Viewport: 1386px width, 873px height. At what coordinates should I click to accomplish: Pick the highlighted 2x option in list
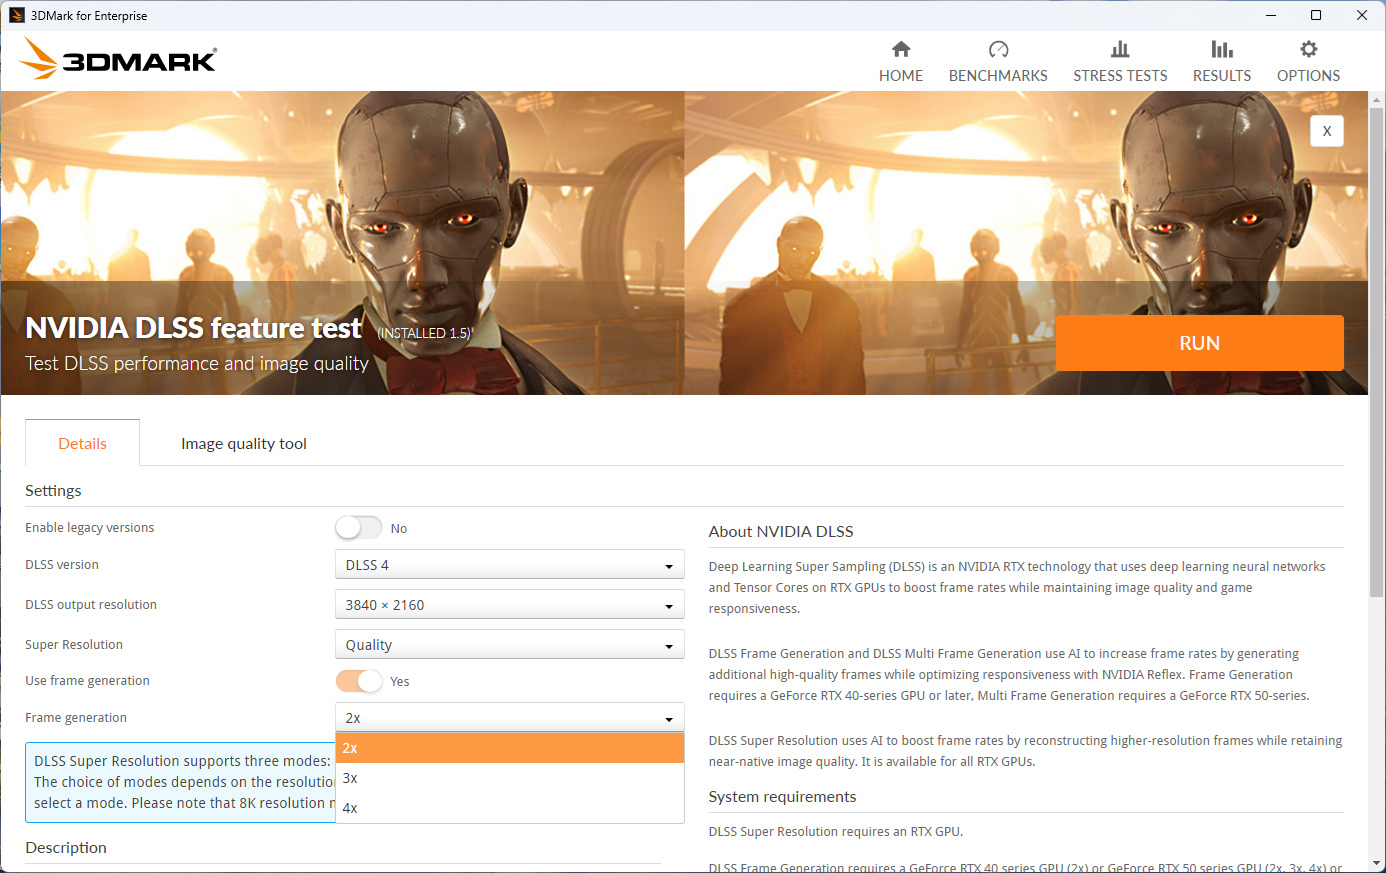[509, 748]
